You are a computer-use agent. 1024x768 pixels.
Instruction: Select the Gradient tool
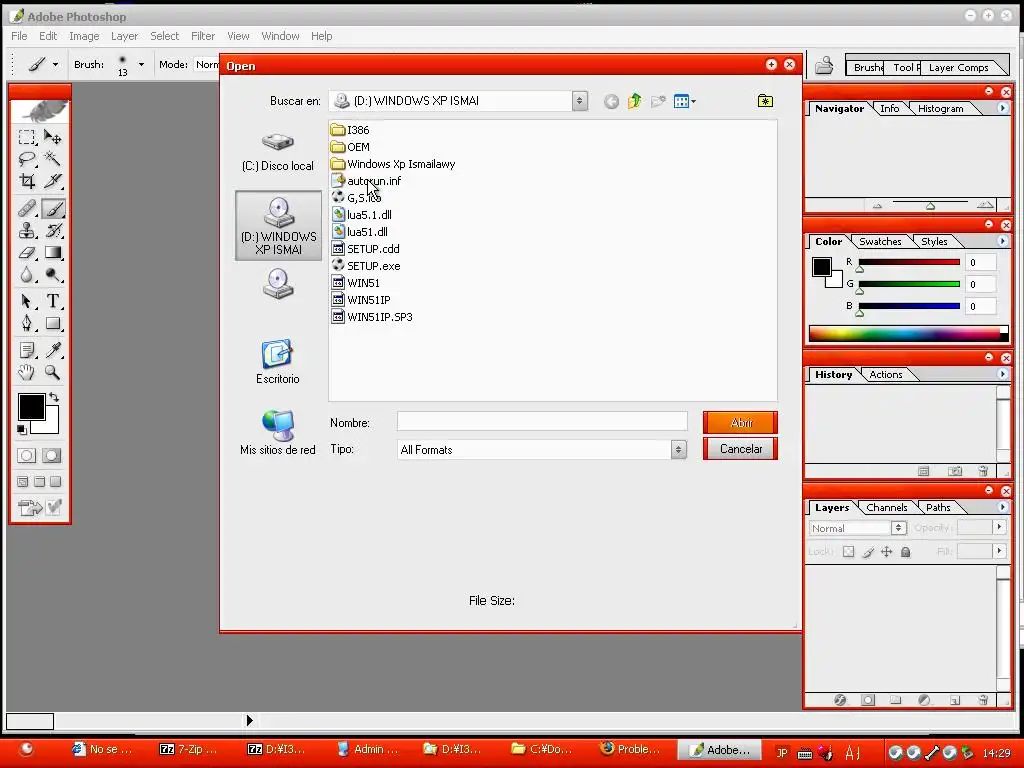(x=53, y=253)
